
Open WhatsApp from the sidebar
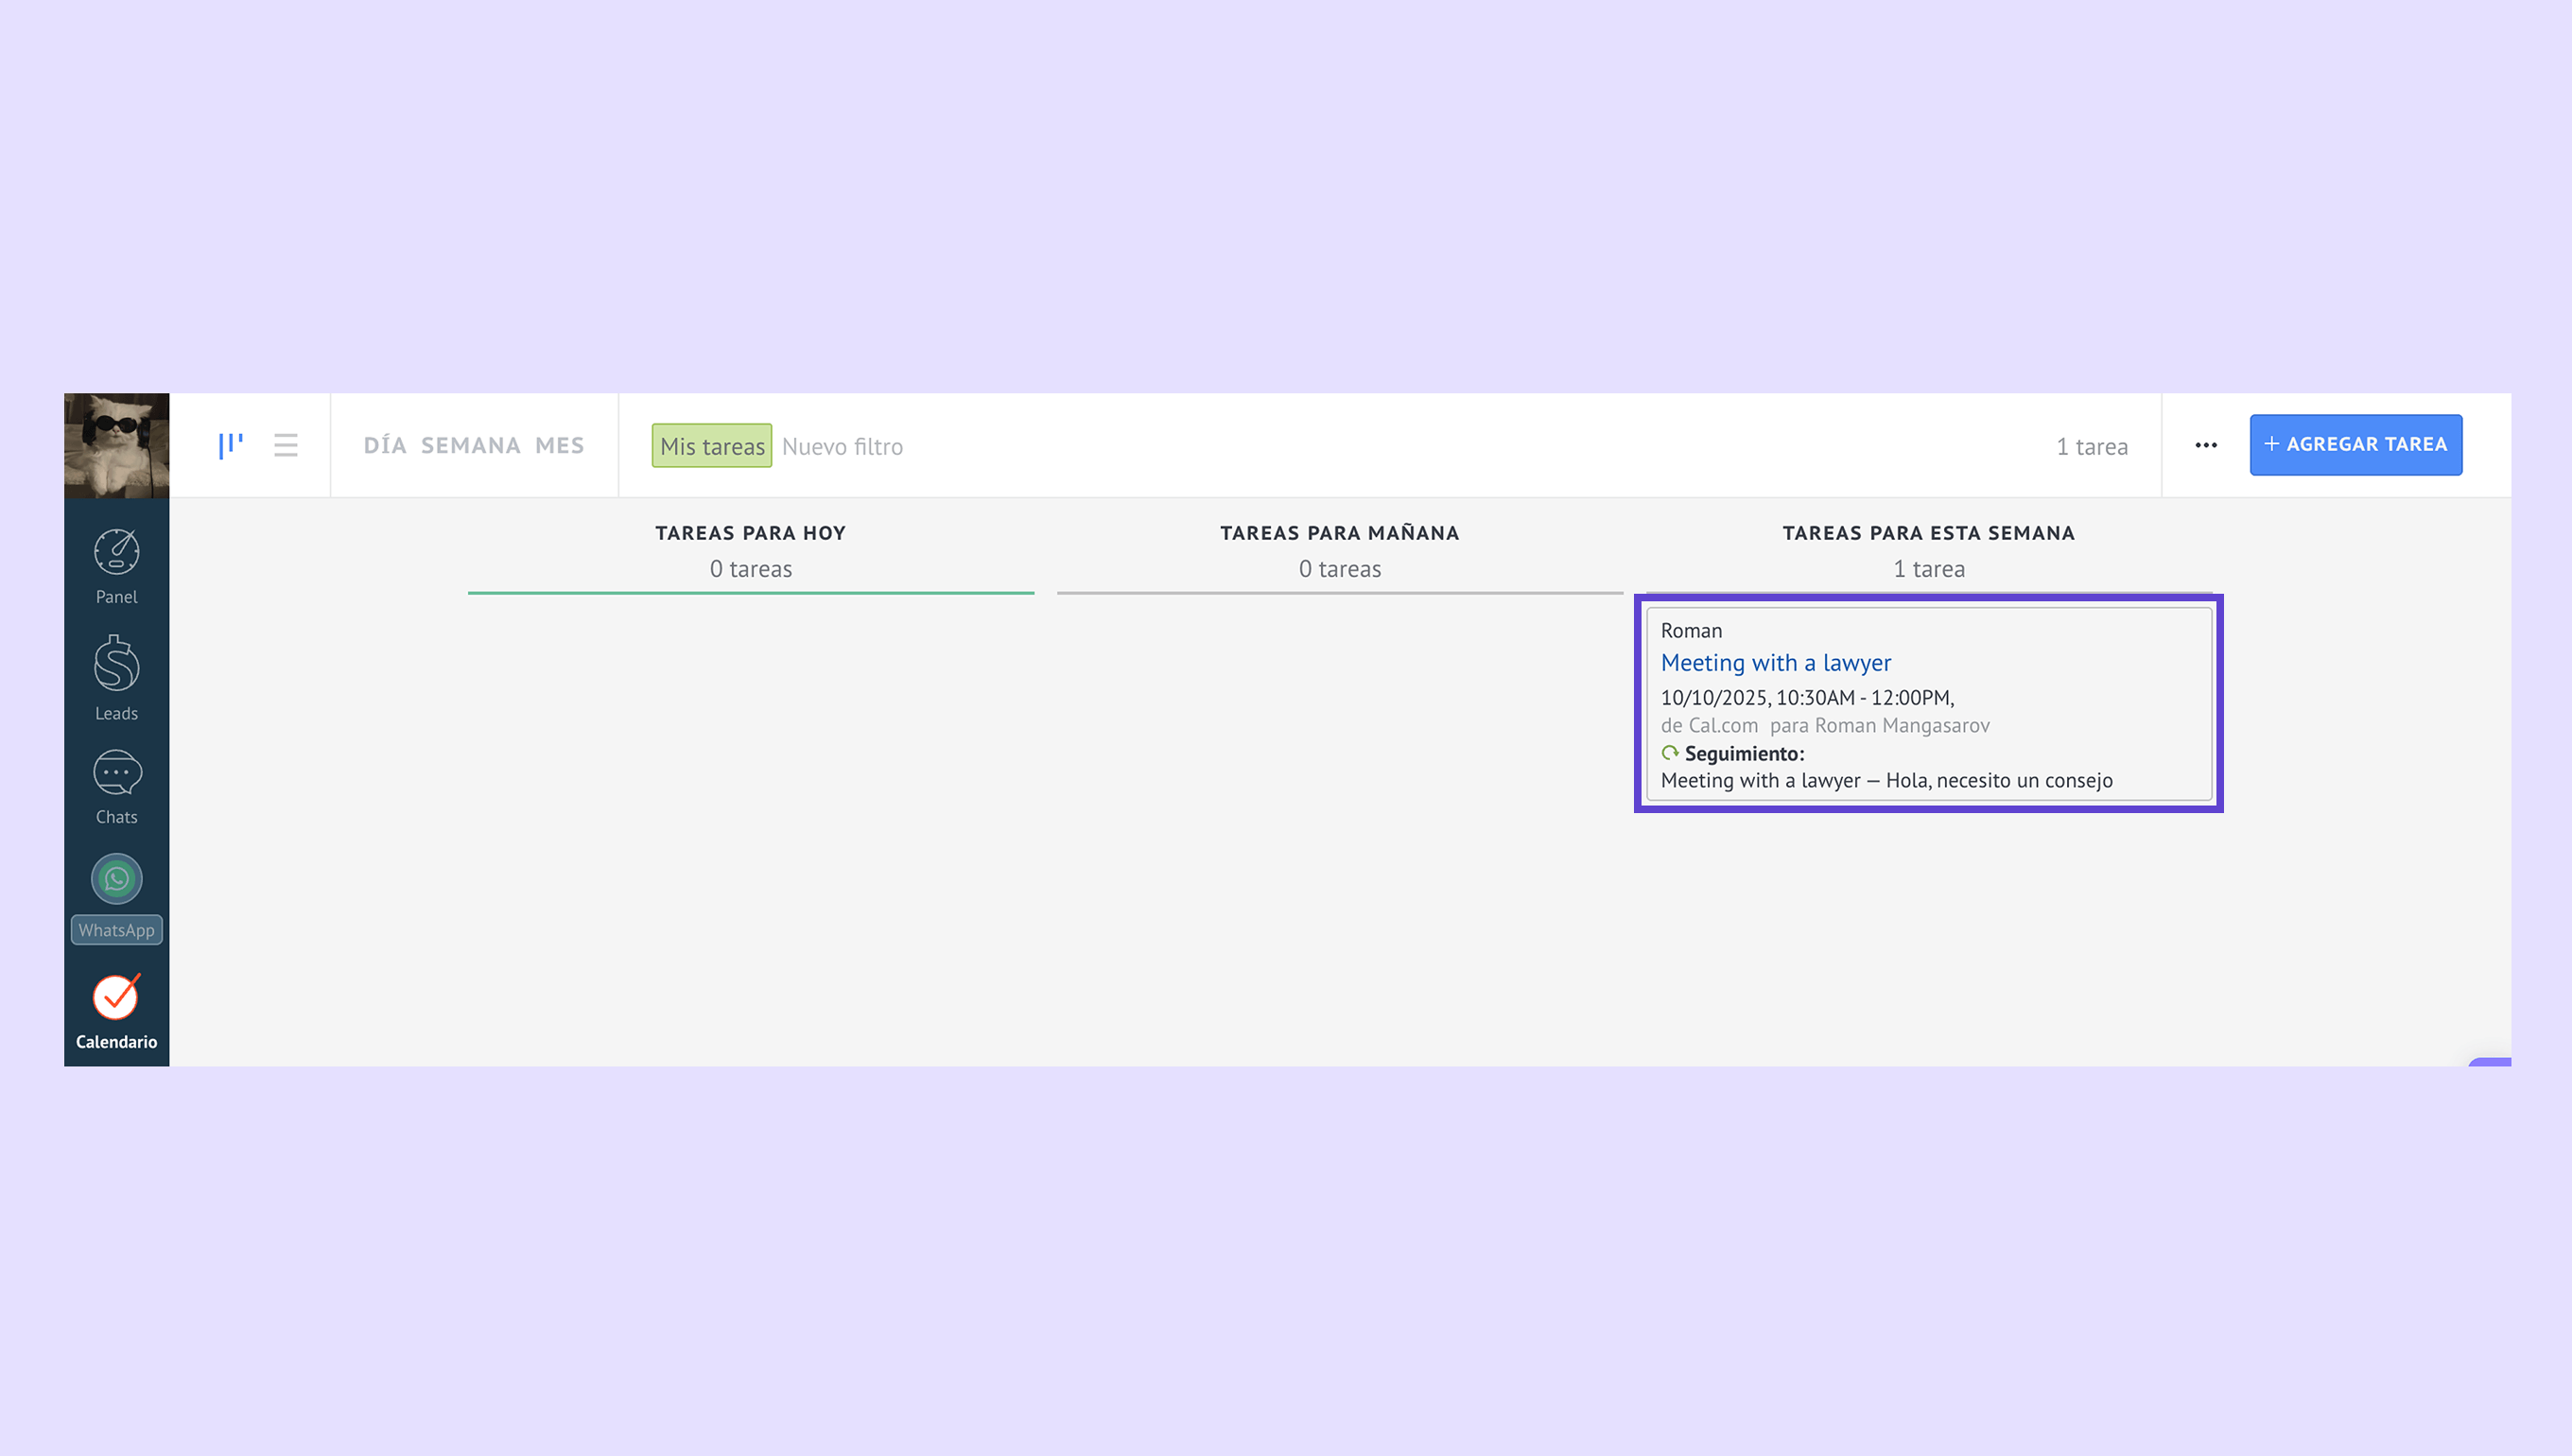pos(116,880)
